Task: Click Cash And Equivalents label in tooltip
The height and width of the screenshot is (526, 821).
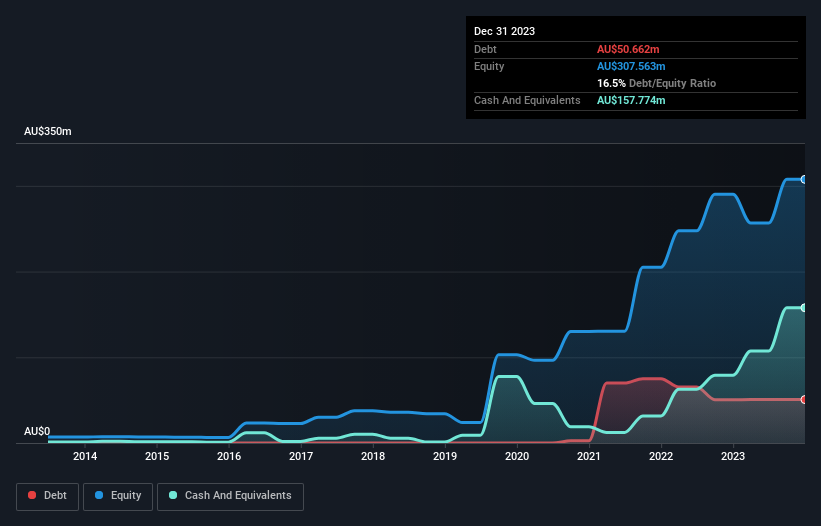Action: pos(527,100)
